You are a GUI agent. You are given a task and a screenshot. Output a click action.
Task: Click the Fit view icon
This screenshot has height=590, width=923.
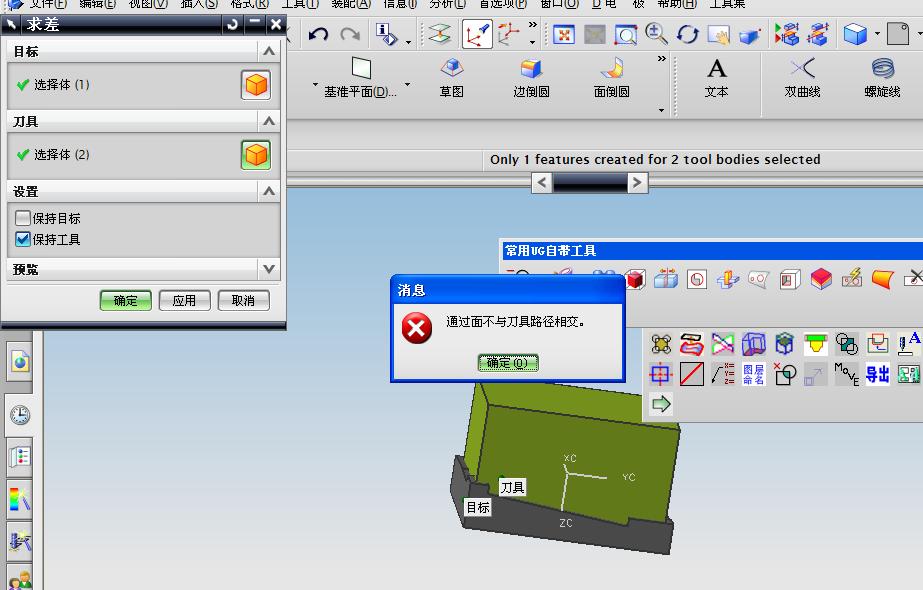(563, 35)
